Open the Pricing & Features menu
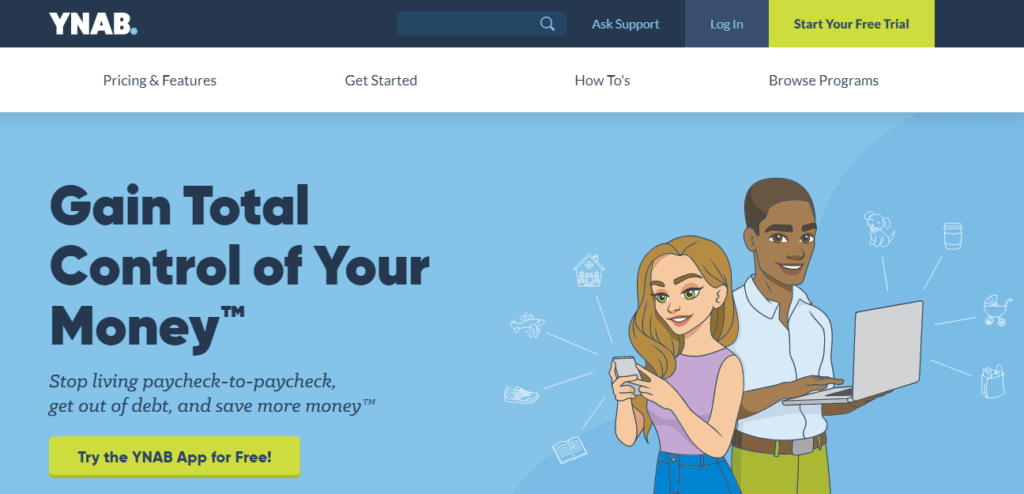The width and height of the screenshot is (1024, 494). [x=160, y=80]
